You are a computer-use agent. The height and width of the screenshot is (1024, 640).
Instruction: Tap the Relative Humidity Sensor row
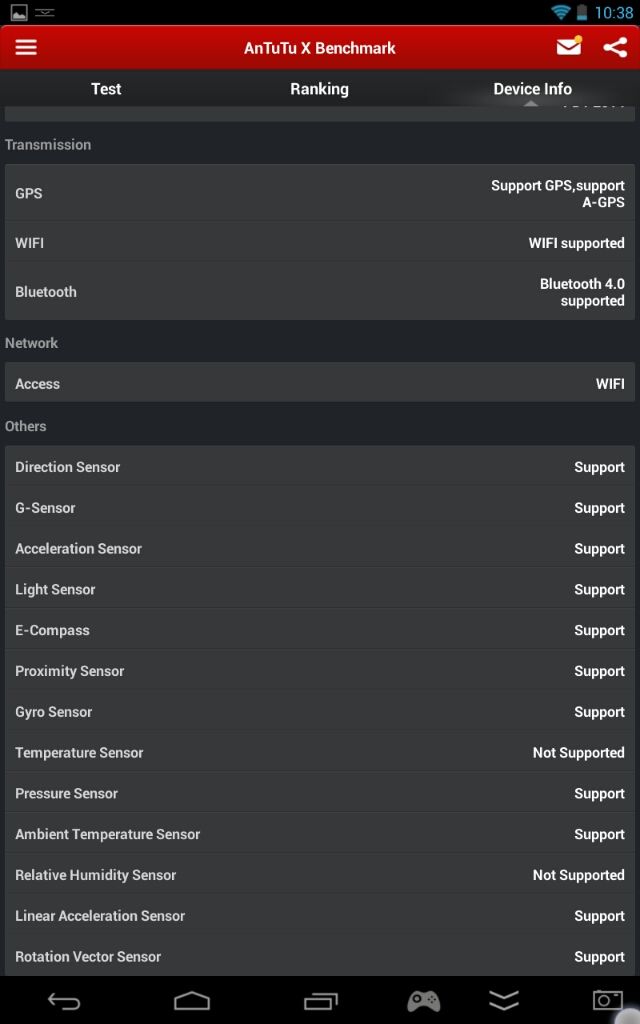[320, 875]
